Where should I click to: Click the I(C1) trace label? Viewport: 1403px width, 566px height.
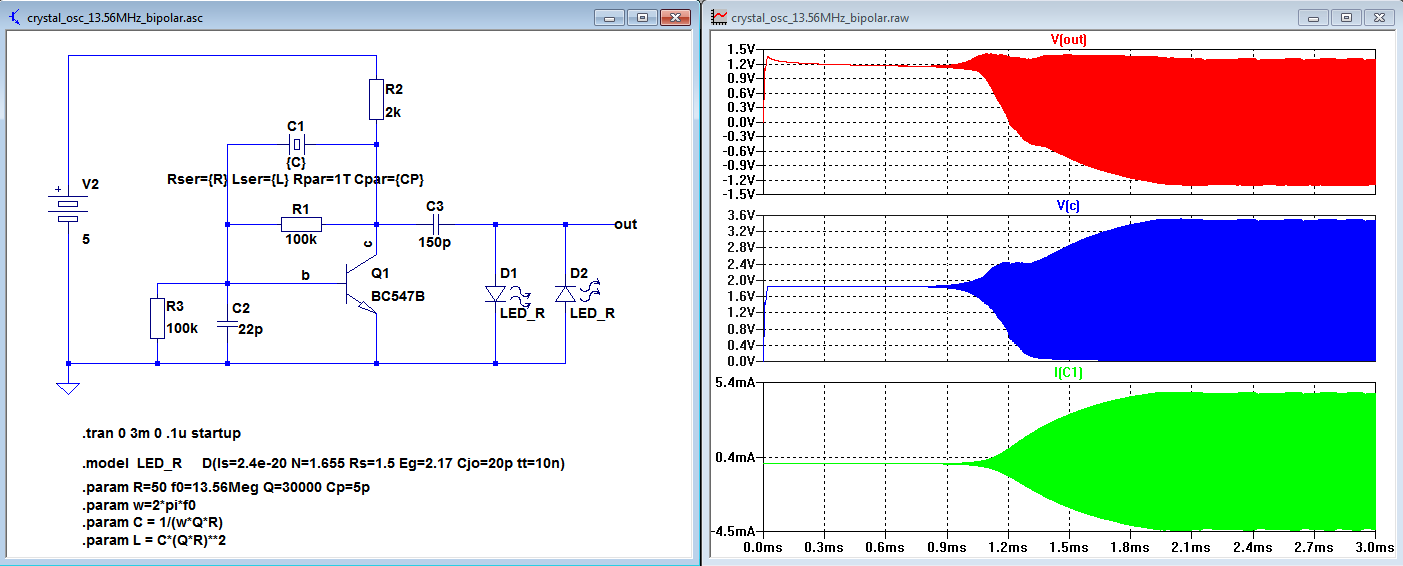coord(1067,372)
